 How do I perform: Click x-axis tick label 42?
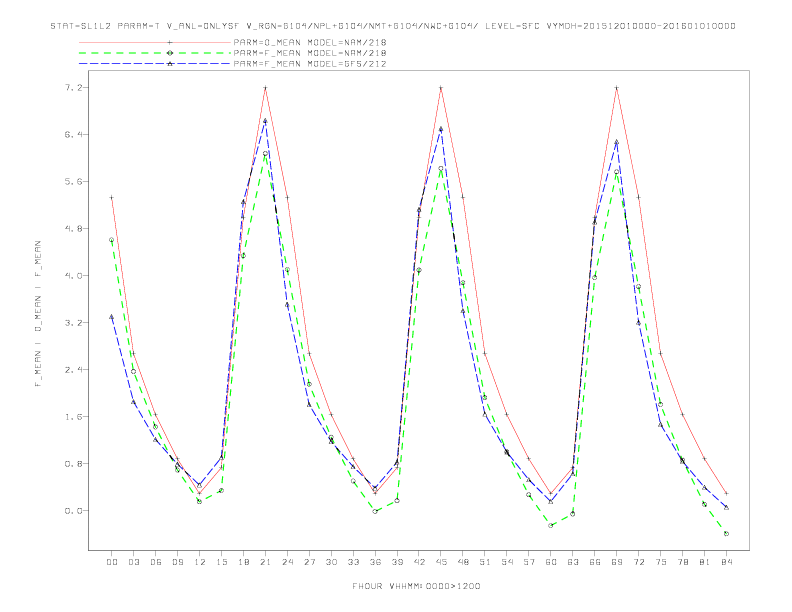pos(419,562)
